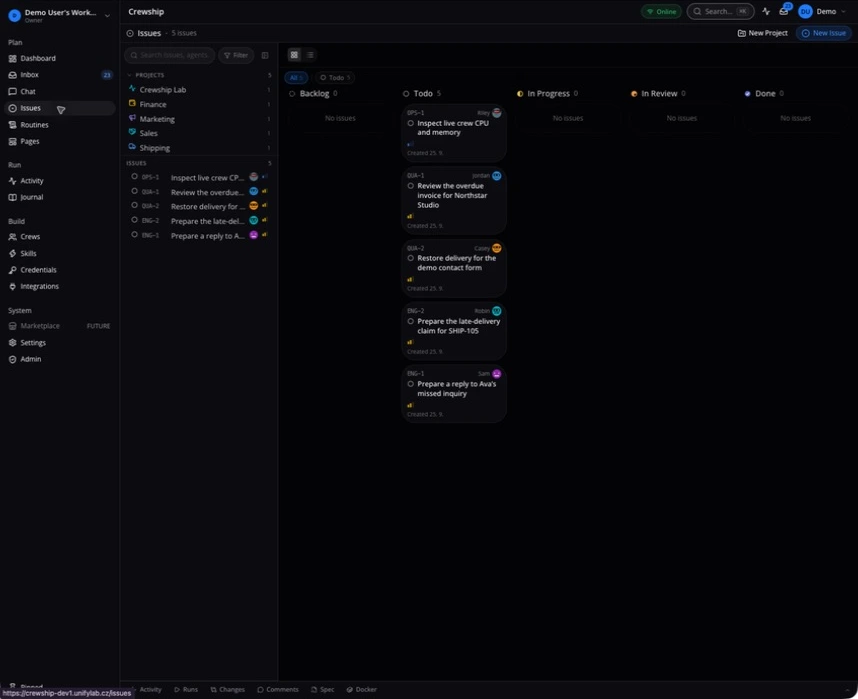Toggle status circle on ENG-1 board card
This screenshot has height=699, width=858.
[410, 384]
